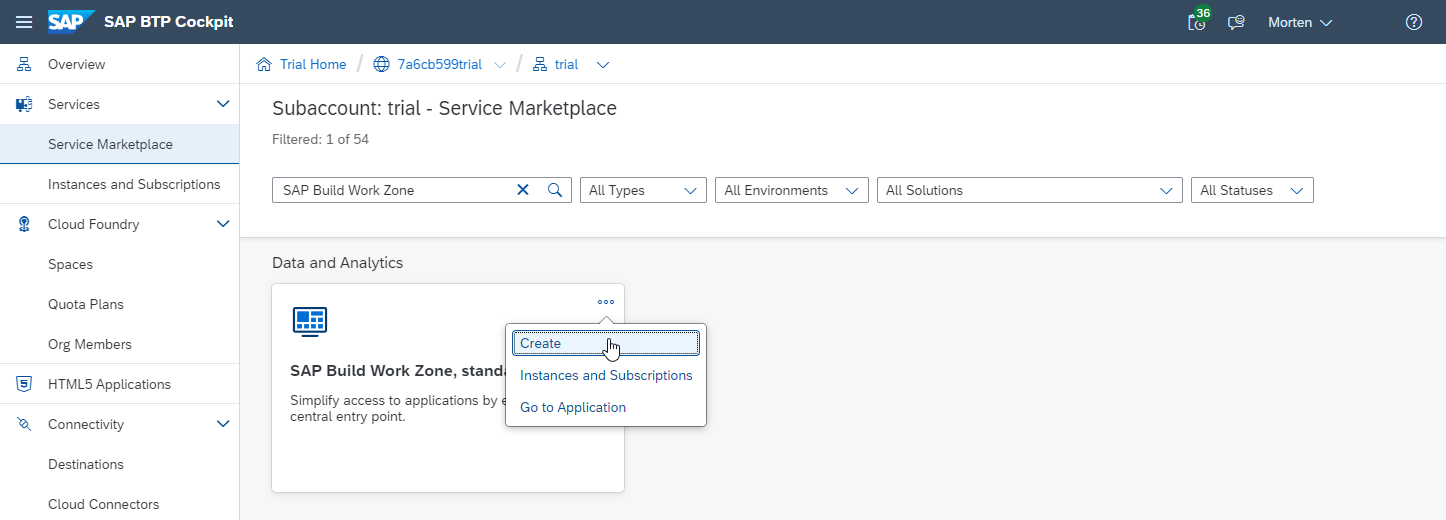This screenshot has height=520, width=1446.
Task: Expand the trial breadcrumb dropdown arrow
Action: pos(603,65)
